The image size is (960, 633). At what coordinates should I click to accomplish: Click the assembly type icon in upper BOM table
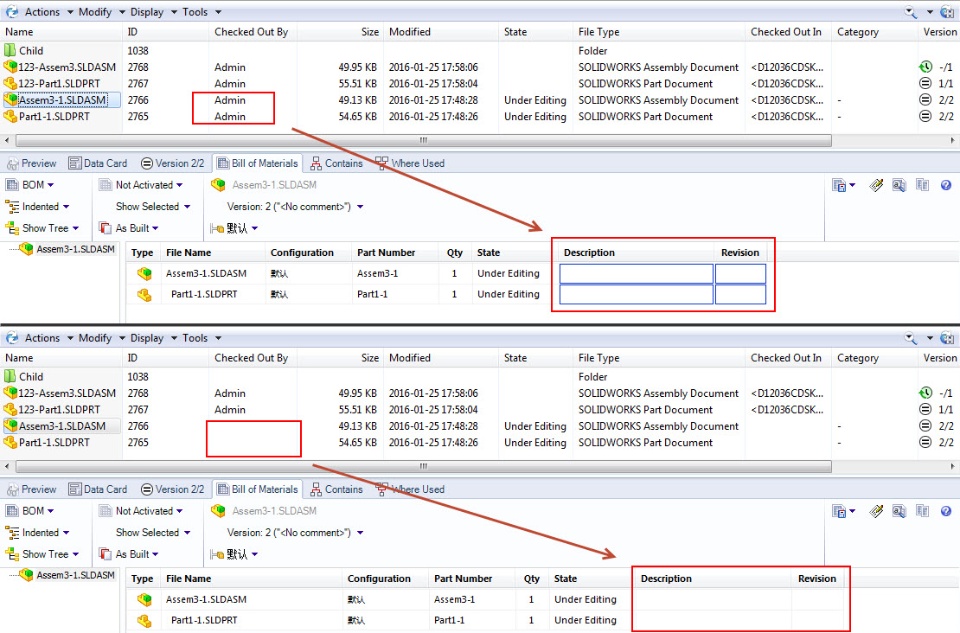[x=144, y=274]
